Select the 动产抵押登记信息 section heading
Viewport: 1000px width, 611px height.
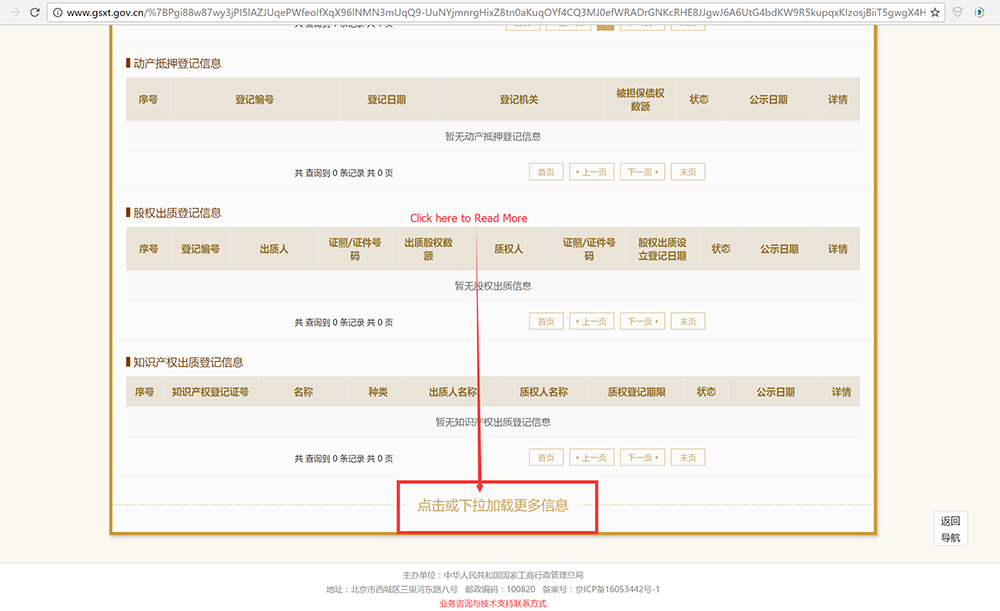177,63
